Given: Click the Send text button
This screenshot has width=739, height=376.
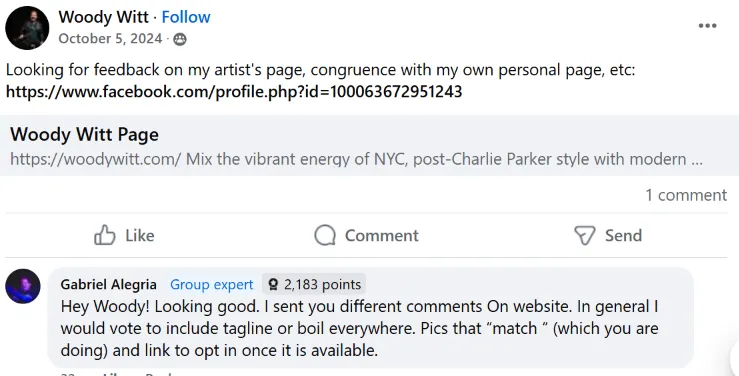Looking at the screenshot, I should (x=623, y=235).
